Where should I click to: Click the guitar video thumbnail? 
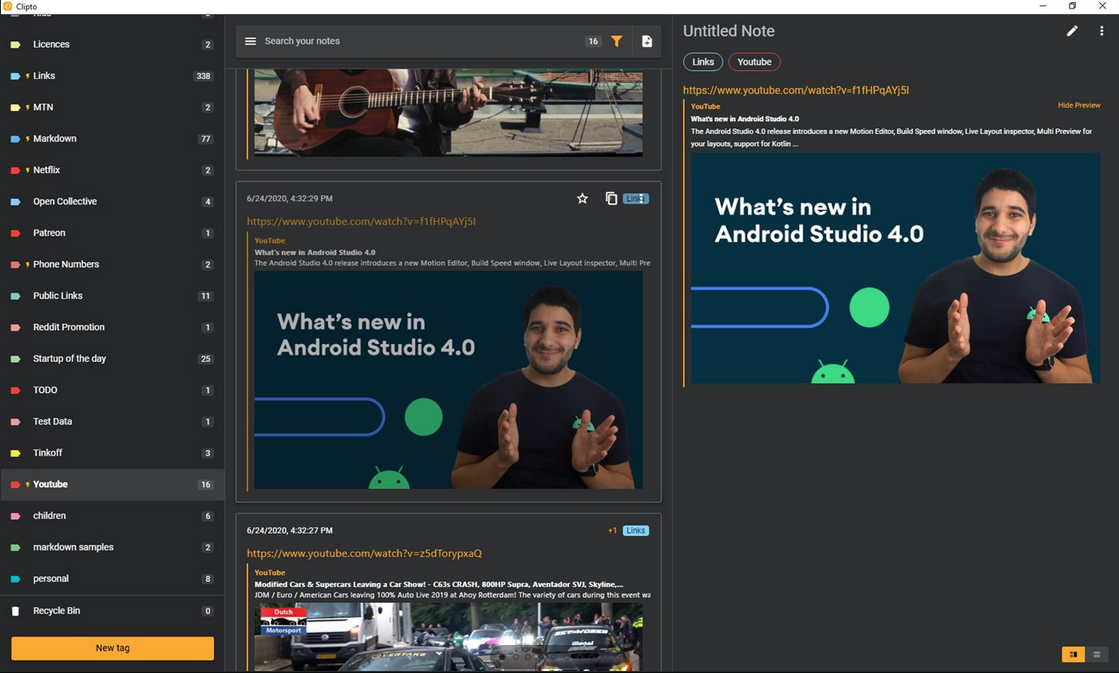click(448, 112)
